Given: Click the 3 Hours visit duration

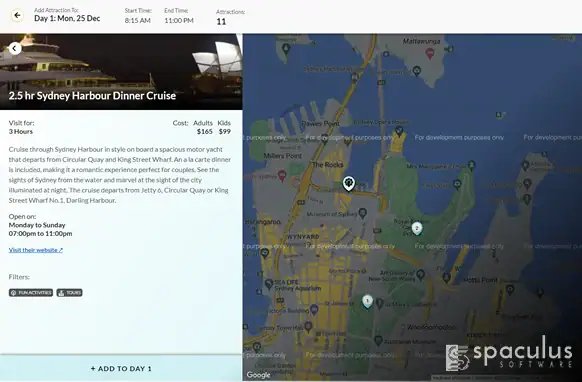Looking at the screenshot, I should 21,131.
